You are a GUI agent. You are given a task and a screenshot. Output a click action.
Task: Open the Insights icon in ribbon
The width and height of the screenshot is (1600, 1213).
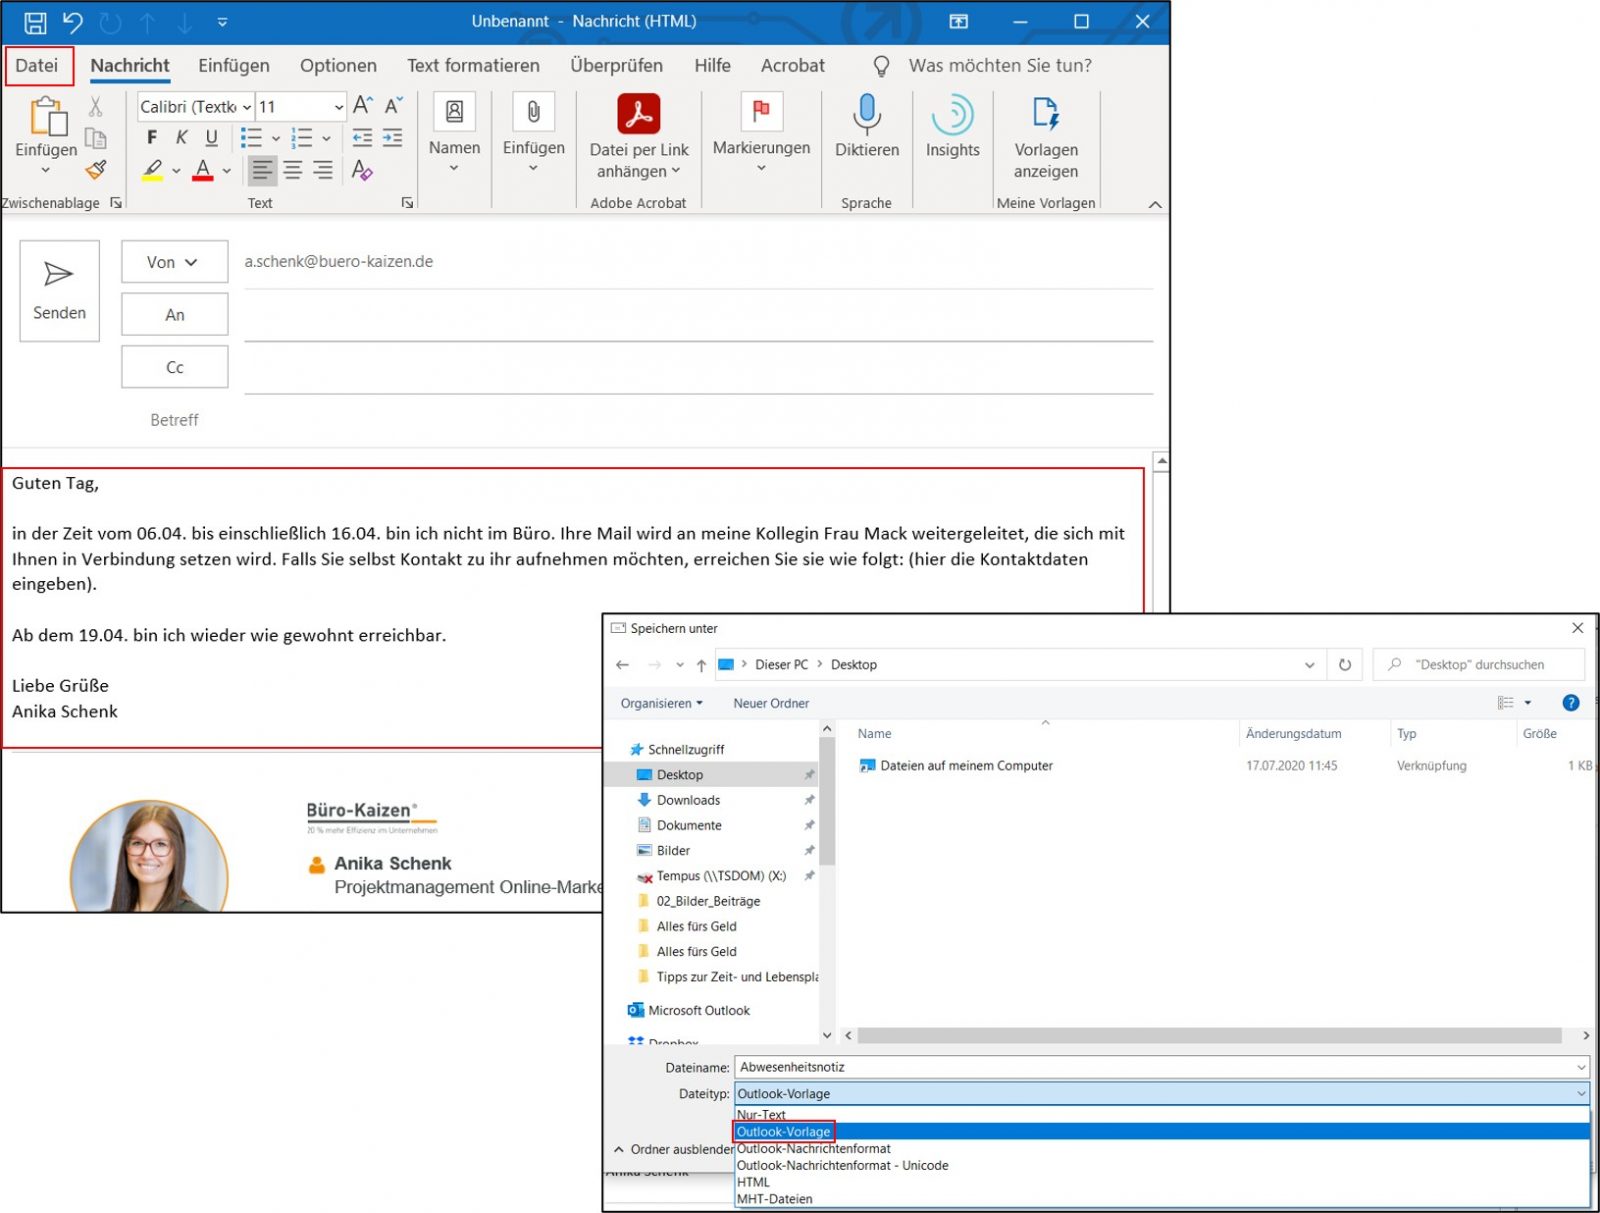[x=952, y=114]
